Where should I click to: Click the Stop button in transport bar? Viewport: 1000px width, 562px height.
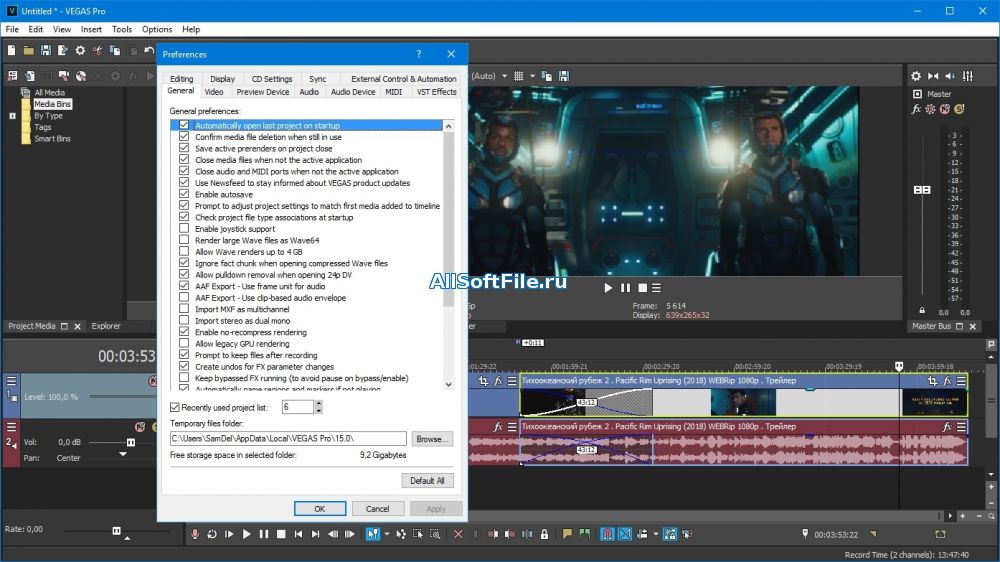(x=281, y=534)
